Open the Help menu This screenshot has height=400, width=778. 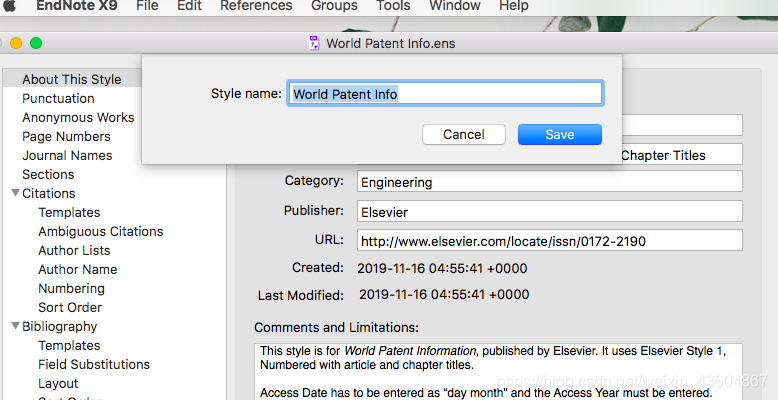coord(514,5)
